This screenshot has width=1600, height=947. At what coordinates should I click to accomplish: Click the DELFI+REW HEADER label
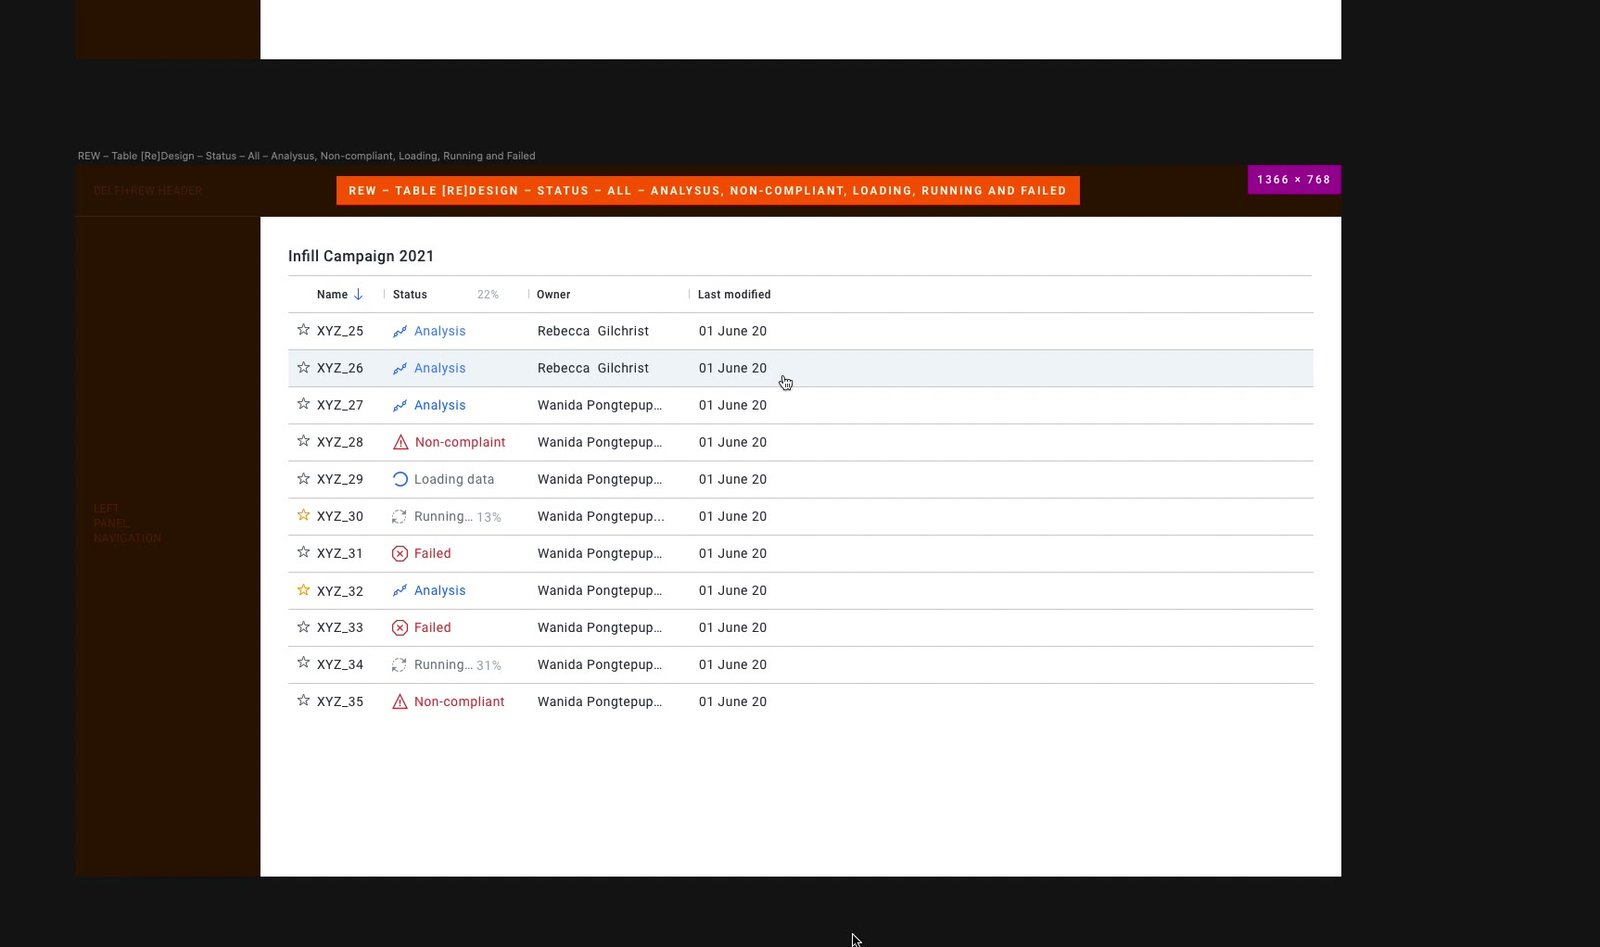[x=147, y=190]
